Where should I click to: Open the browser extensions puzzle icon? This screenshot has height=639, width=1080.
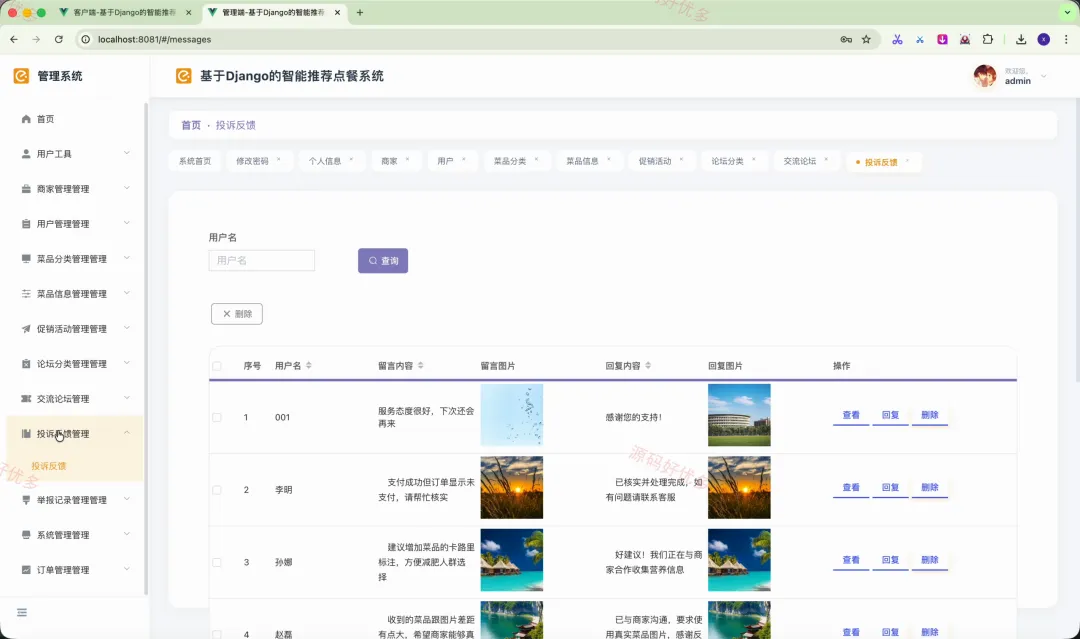point(988,39)
